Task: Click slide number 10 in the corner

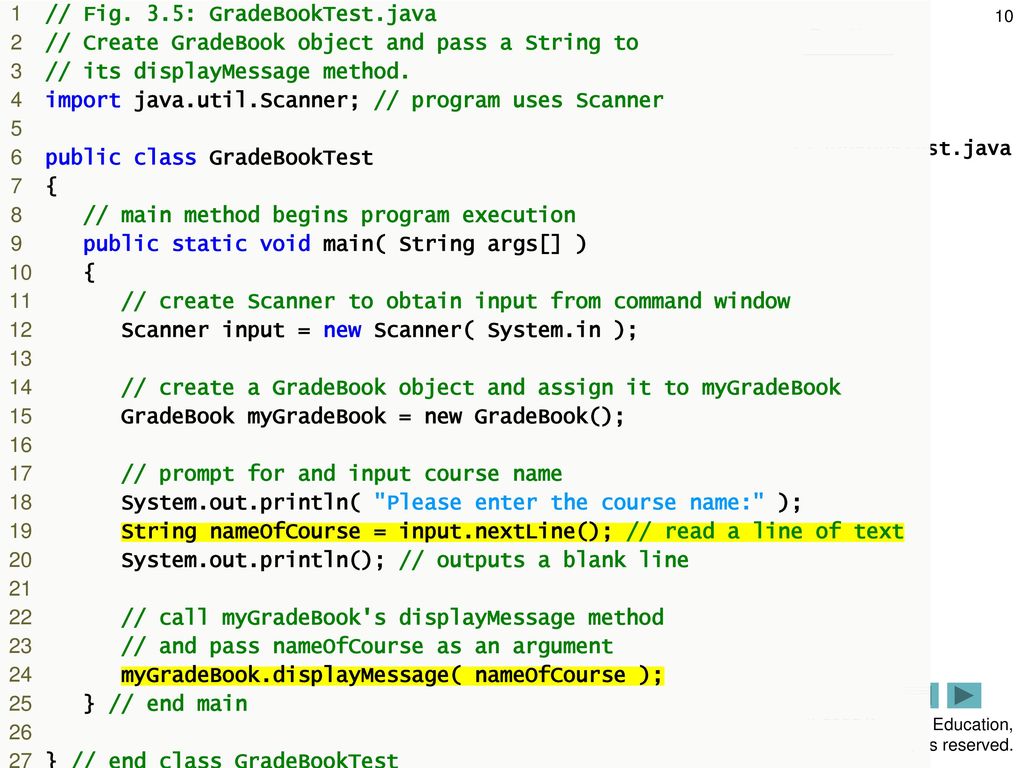Action: [x=1004, y=17]
